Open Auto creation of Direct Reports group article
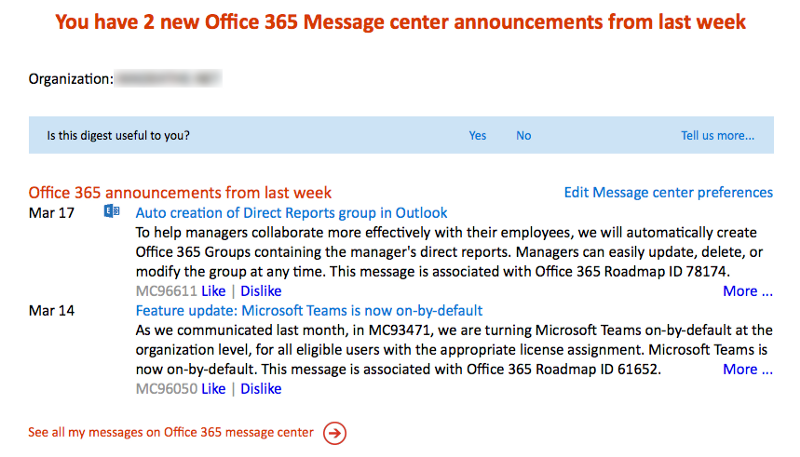This screenshot has width=800, height=457. 291,213
